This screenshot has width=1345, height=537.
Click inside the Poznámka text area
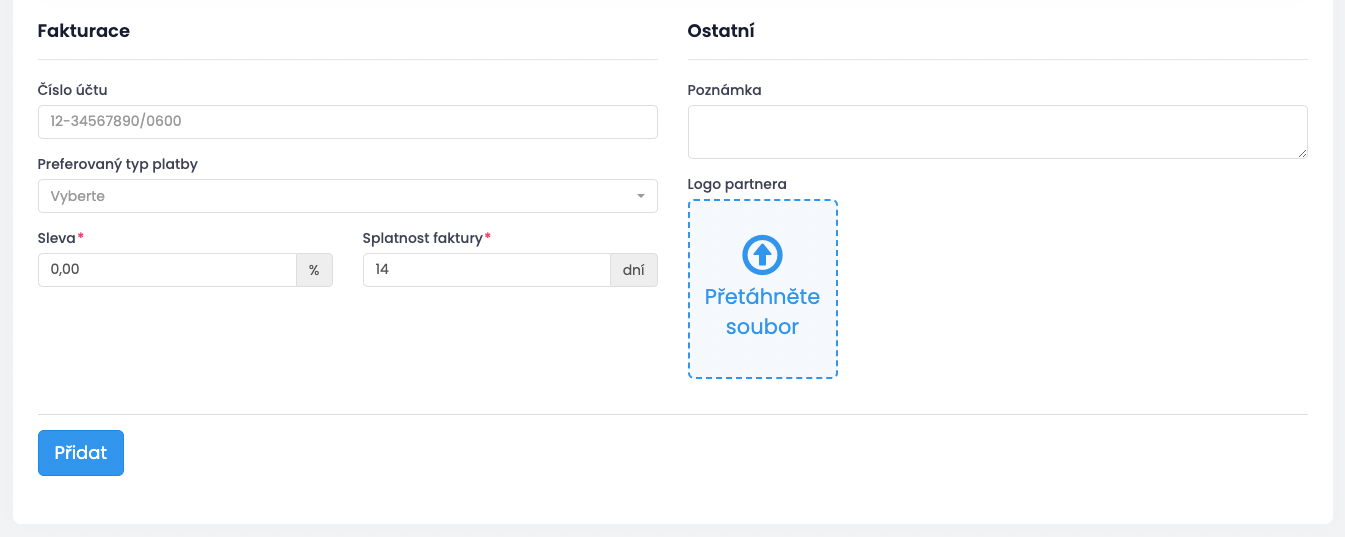click(x=997, y=132)
